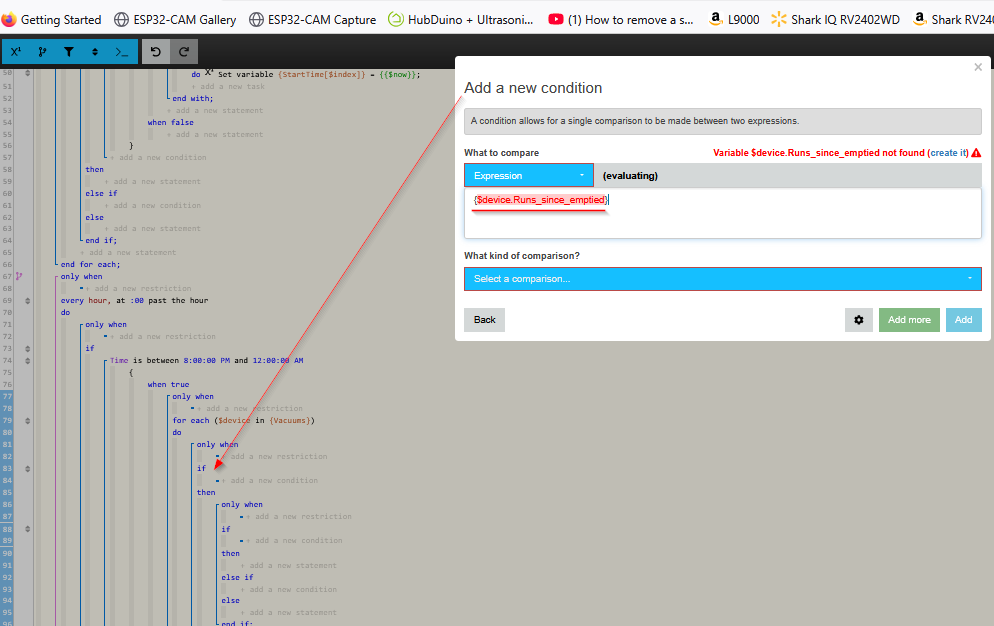Close the Add a new condition dialog

978,67
